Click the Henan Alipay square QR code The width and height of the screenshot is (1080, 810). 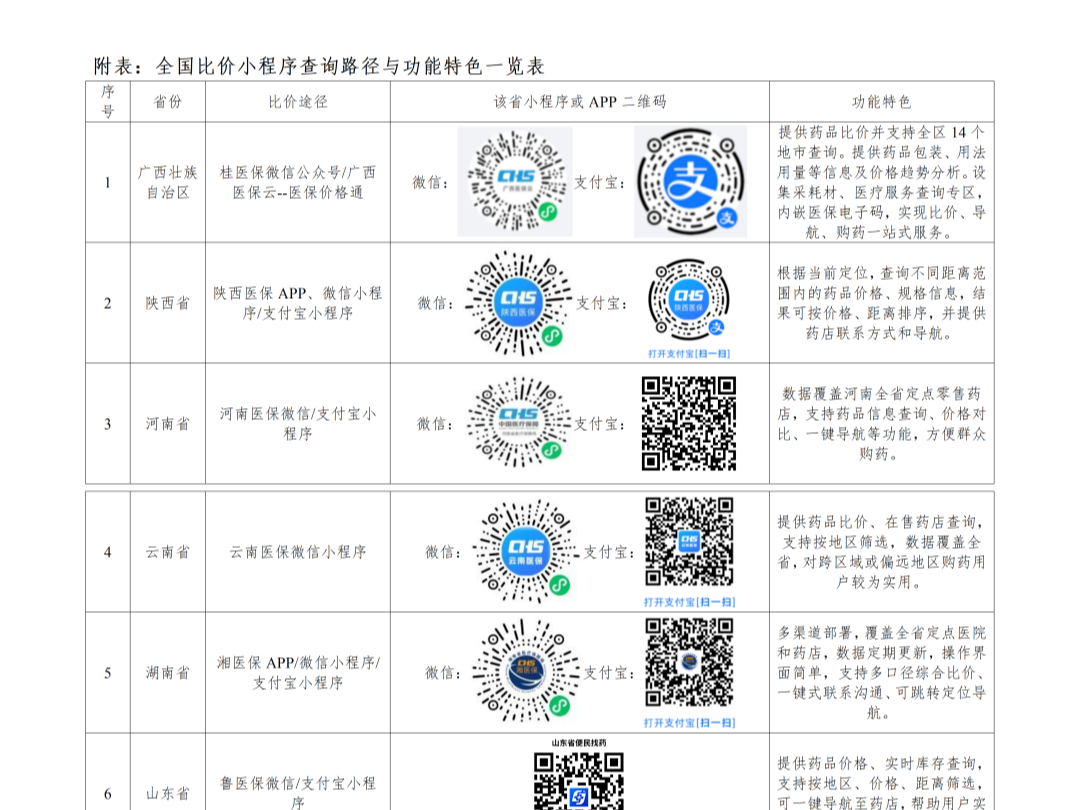689,424
